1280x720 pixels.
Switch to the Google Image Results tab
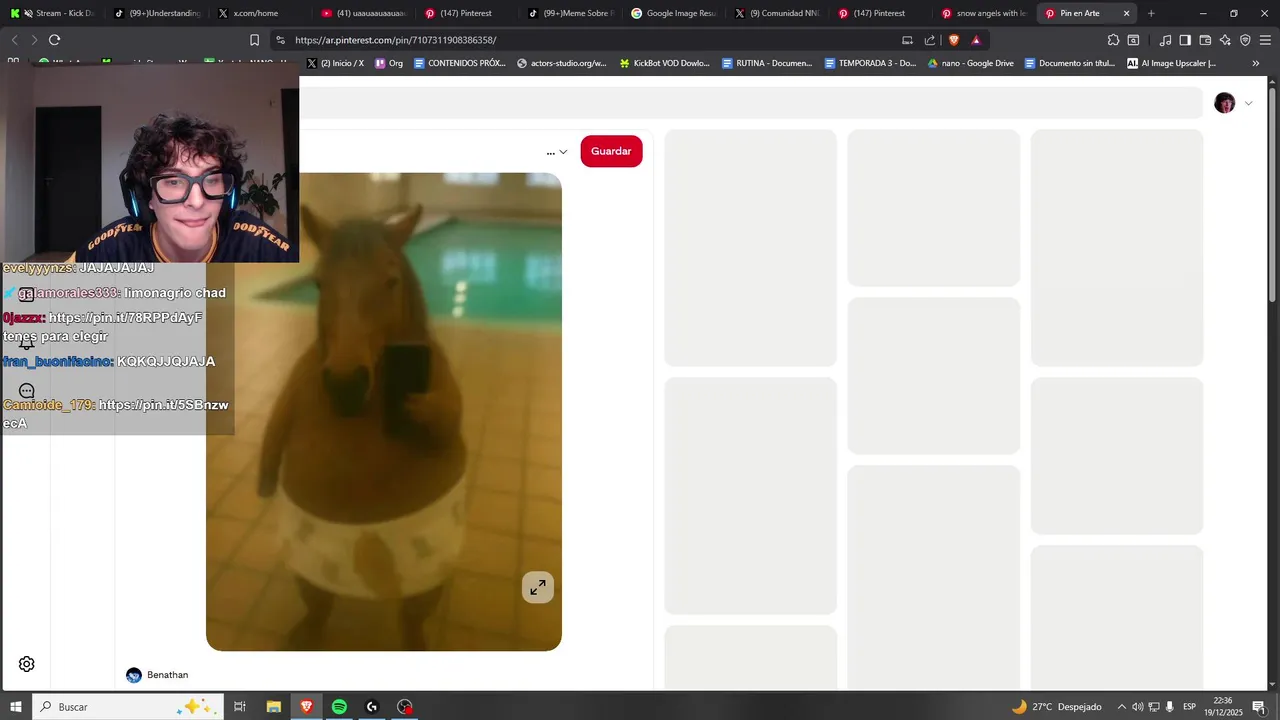(x=673, y=13)
